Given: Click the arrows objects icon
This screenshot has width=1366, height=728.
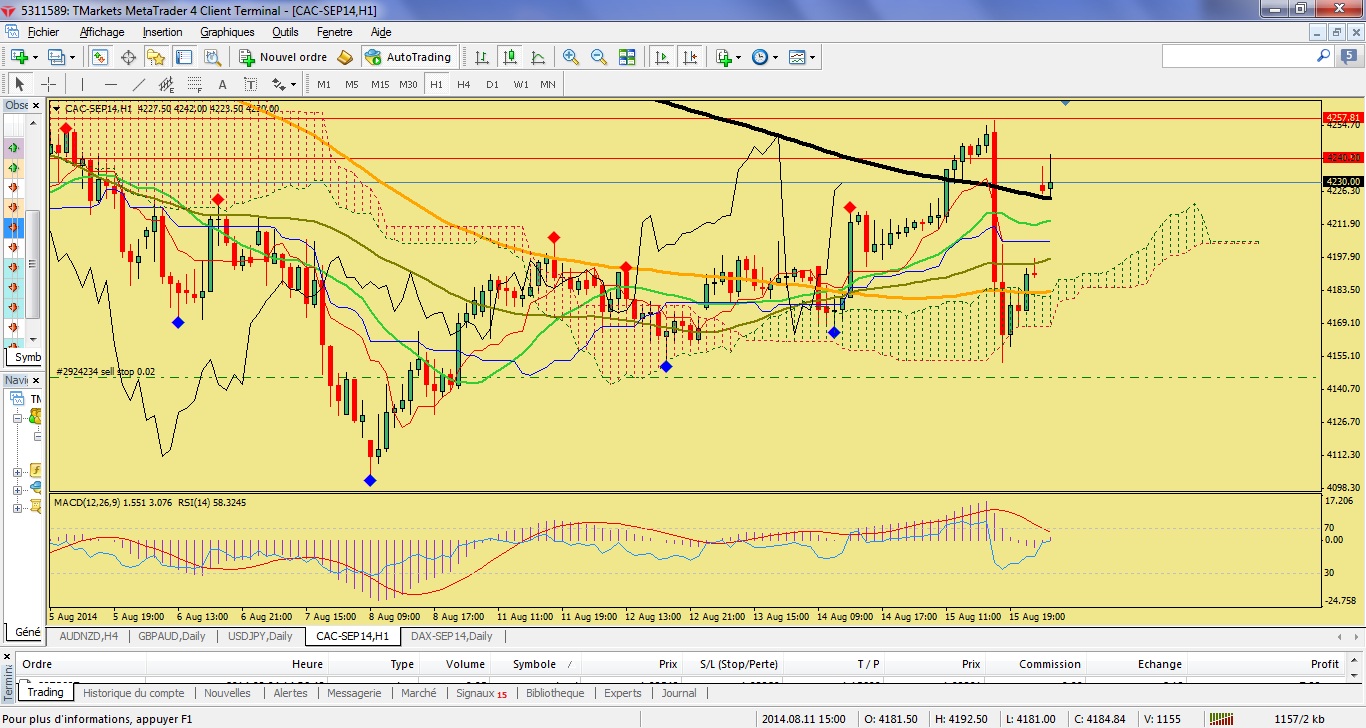Looking at the screenshot, I should coord(279,84).
